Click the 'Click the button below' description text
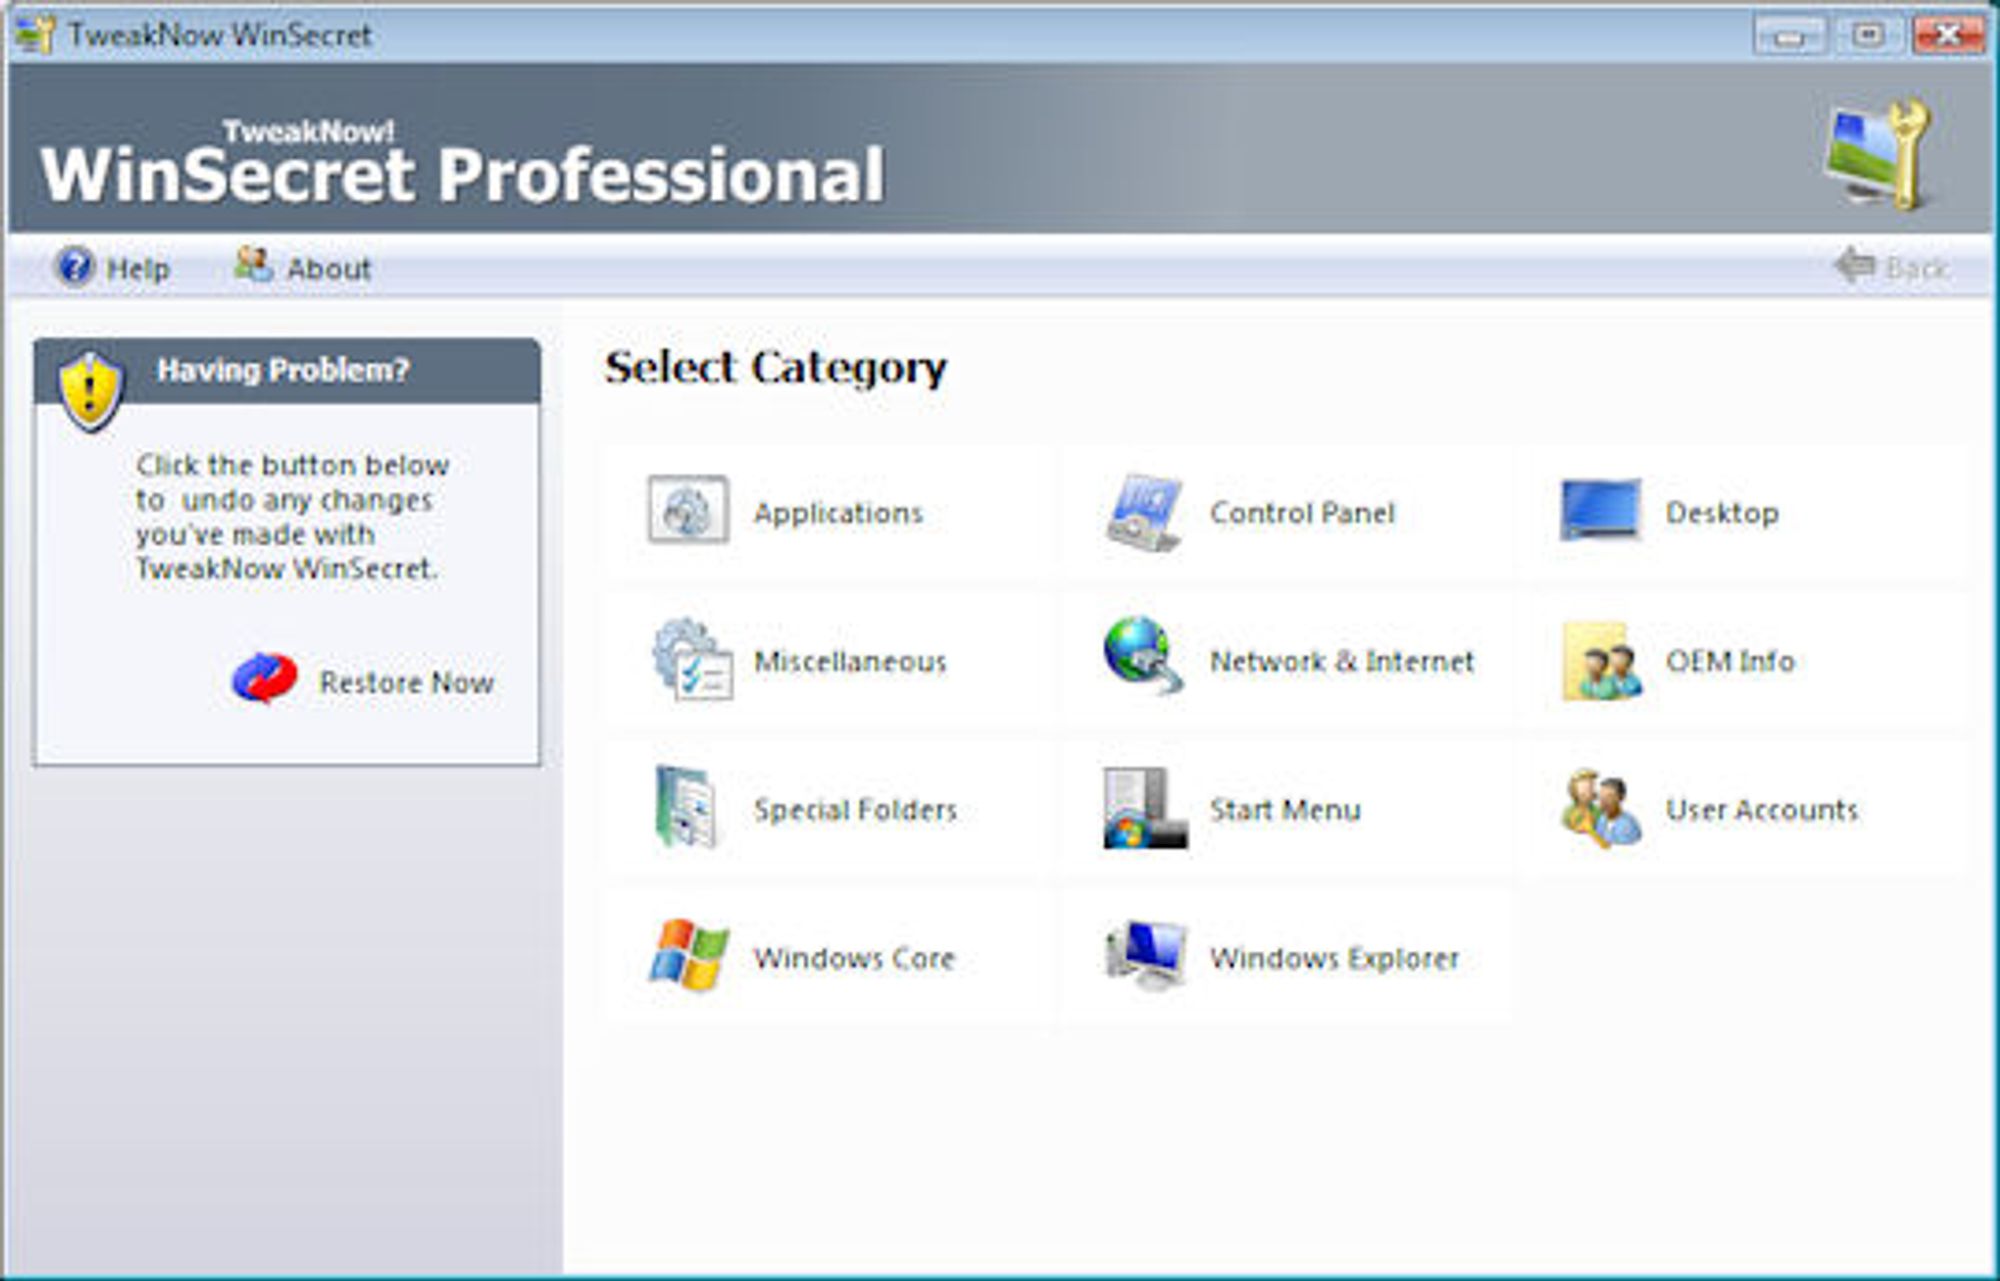Viewport: 2000px width, 1281px height. (291, 517)
